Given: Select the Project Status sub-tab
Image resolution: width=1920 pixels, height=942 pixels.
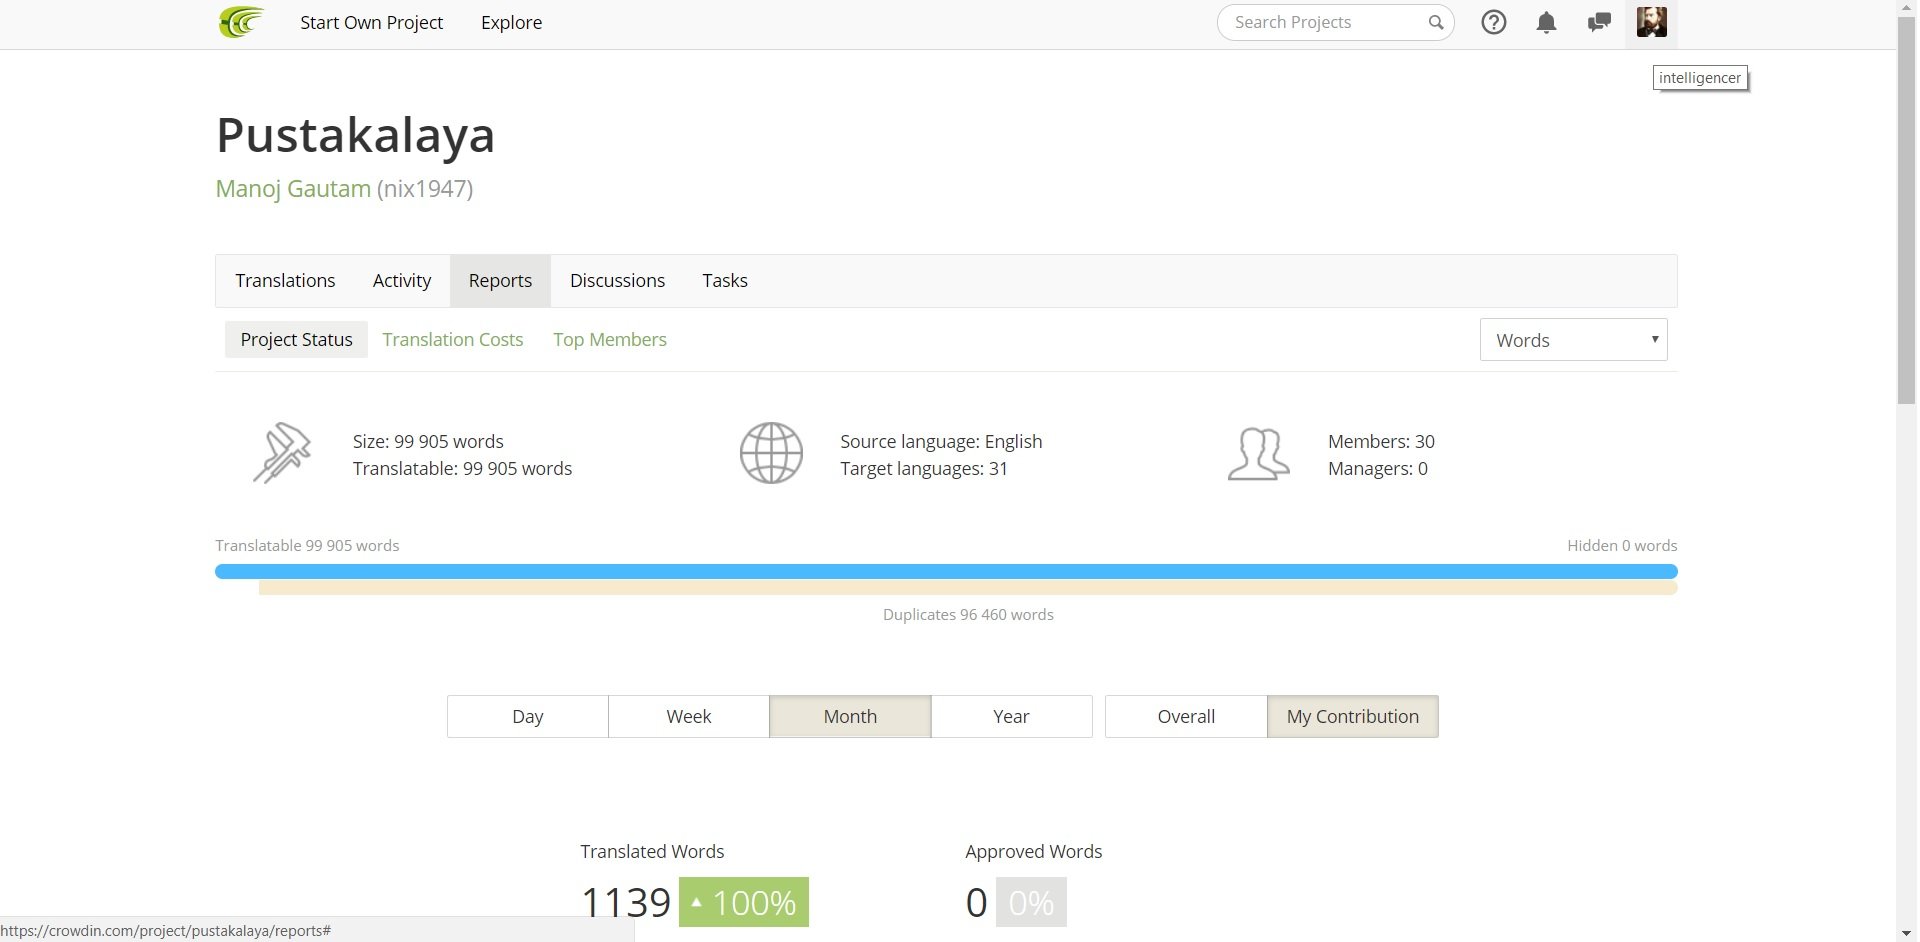Looking at the screenshot, I should (296, 340).
